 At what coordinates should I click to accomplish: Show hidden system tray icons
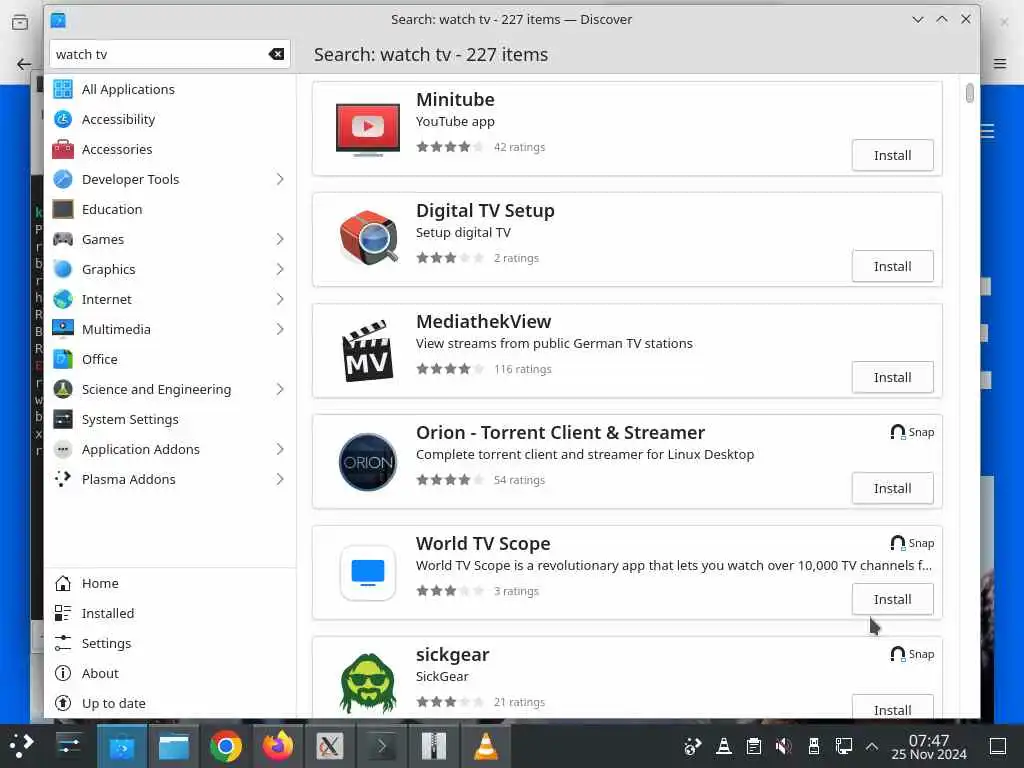coord(872,746)
